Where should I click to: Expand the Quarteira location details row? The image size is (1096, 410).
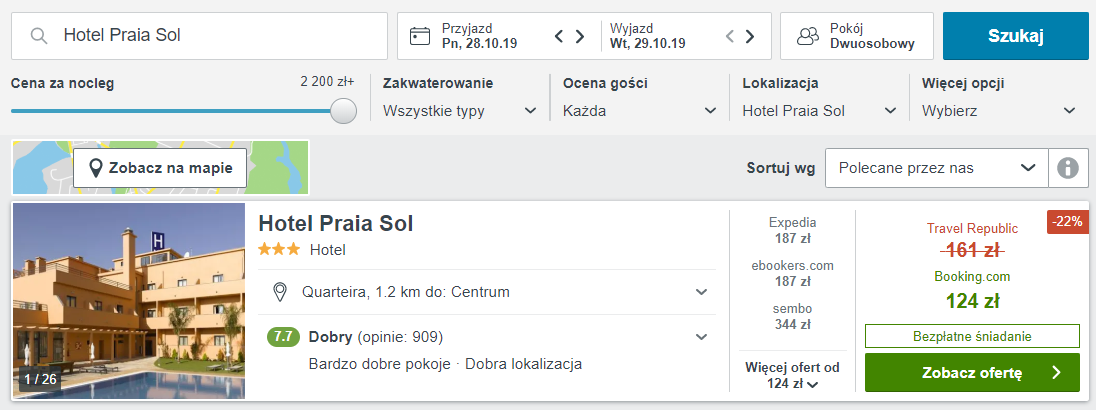point(486,292)
